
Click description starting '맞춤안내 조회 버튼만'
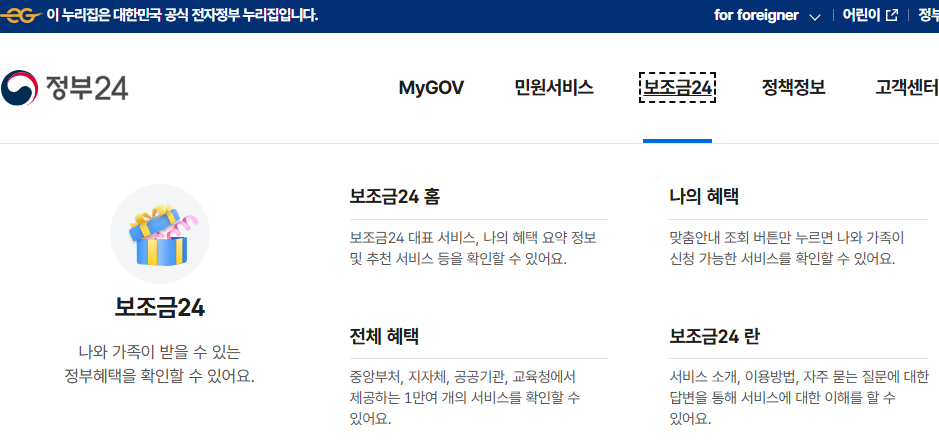[x=787, y=249]
